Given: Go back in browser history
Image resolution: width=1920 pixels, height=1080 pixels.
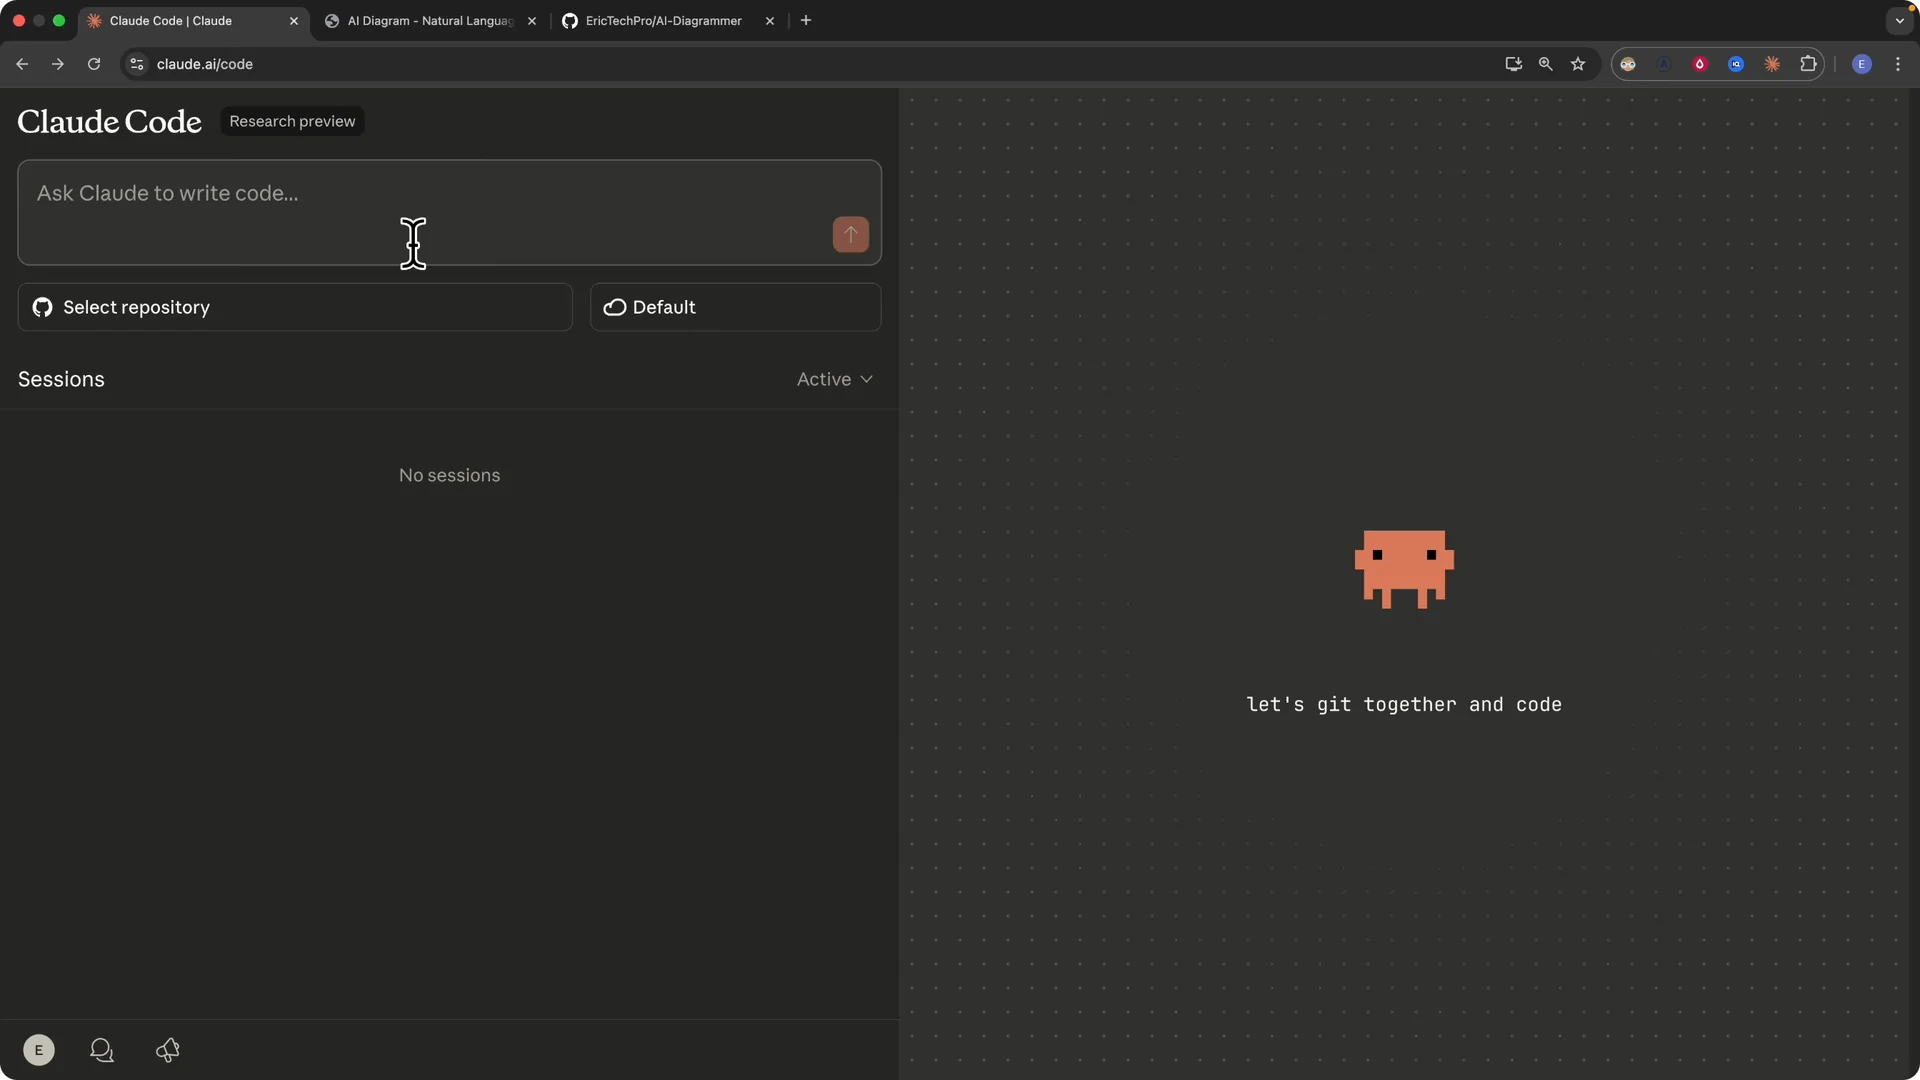Looking at the screenshot, I should pyautogui.click(x=22, y=64).
